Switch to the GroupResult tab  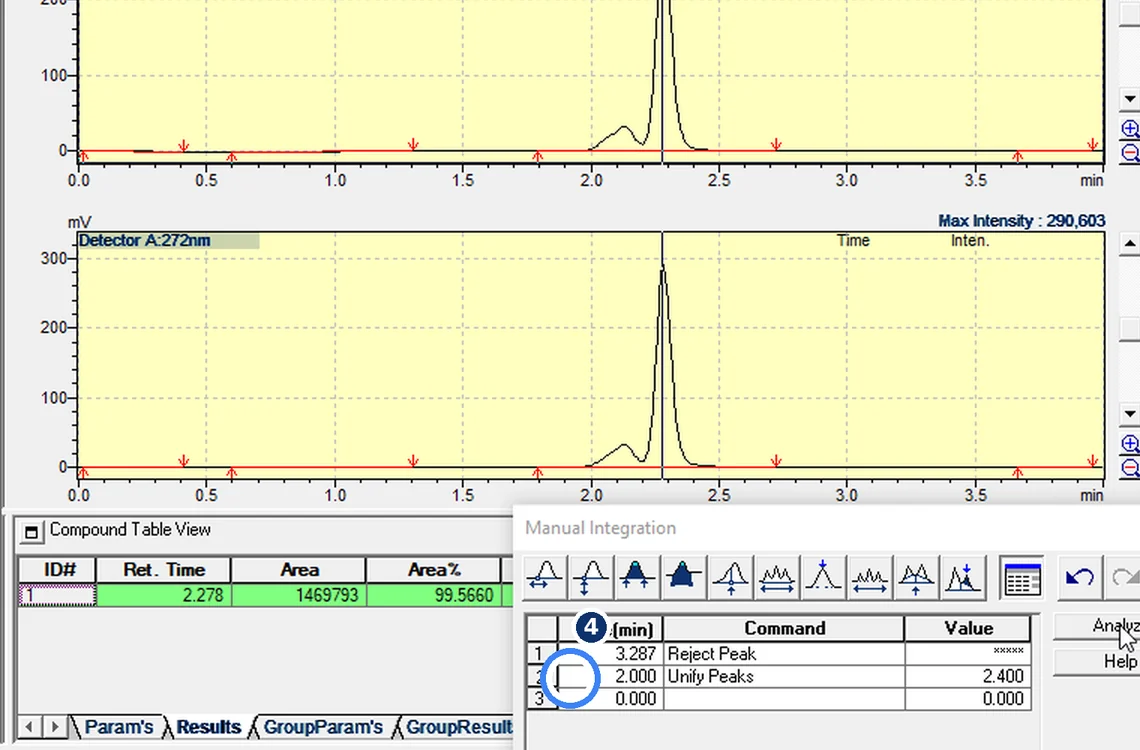coord(458,727)
